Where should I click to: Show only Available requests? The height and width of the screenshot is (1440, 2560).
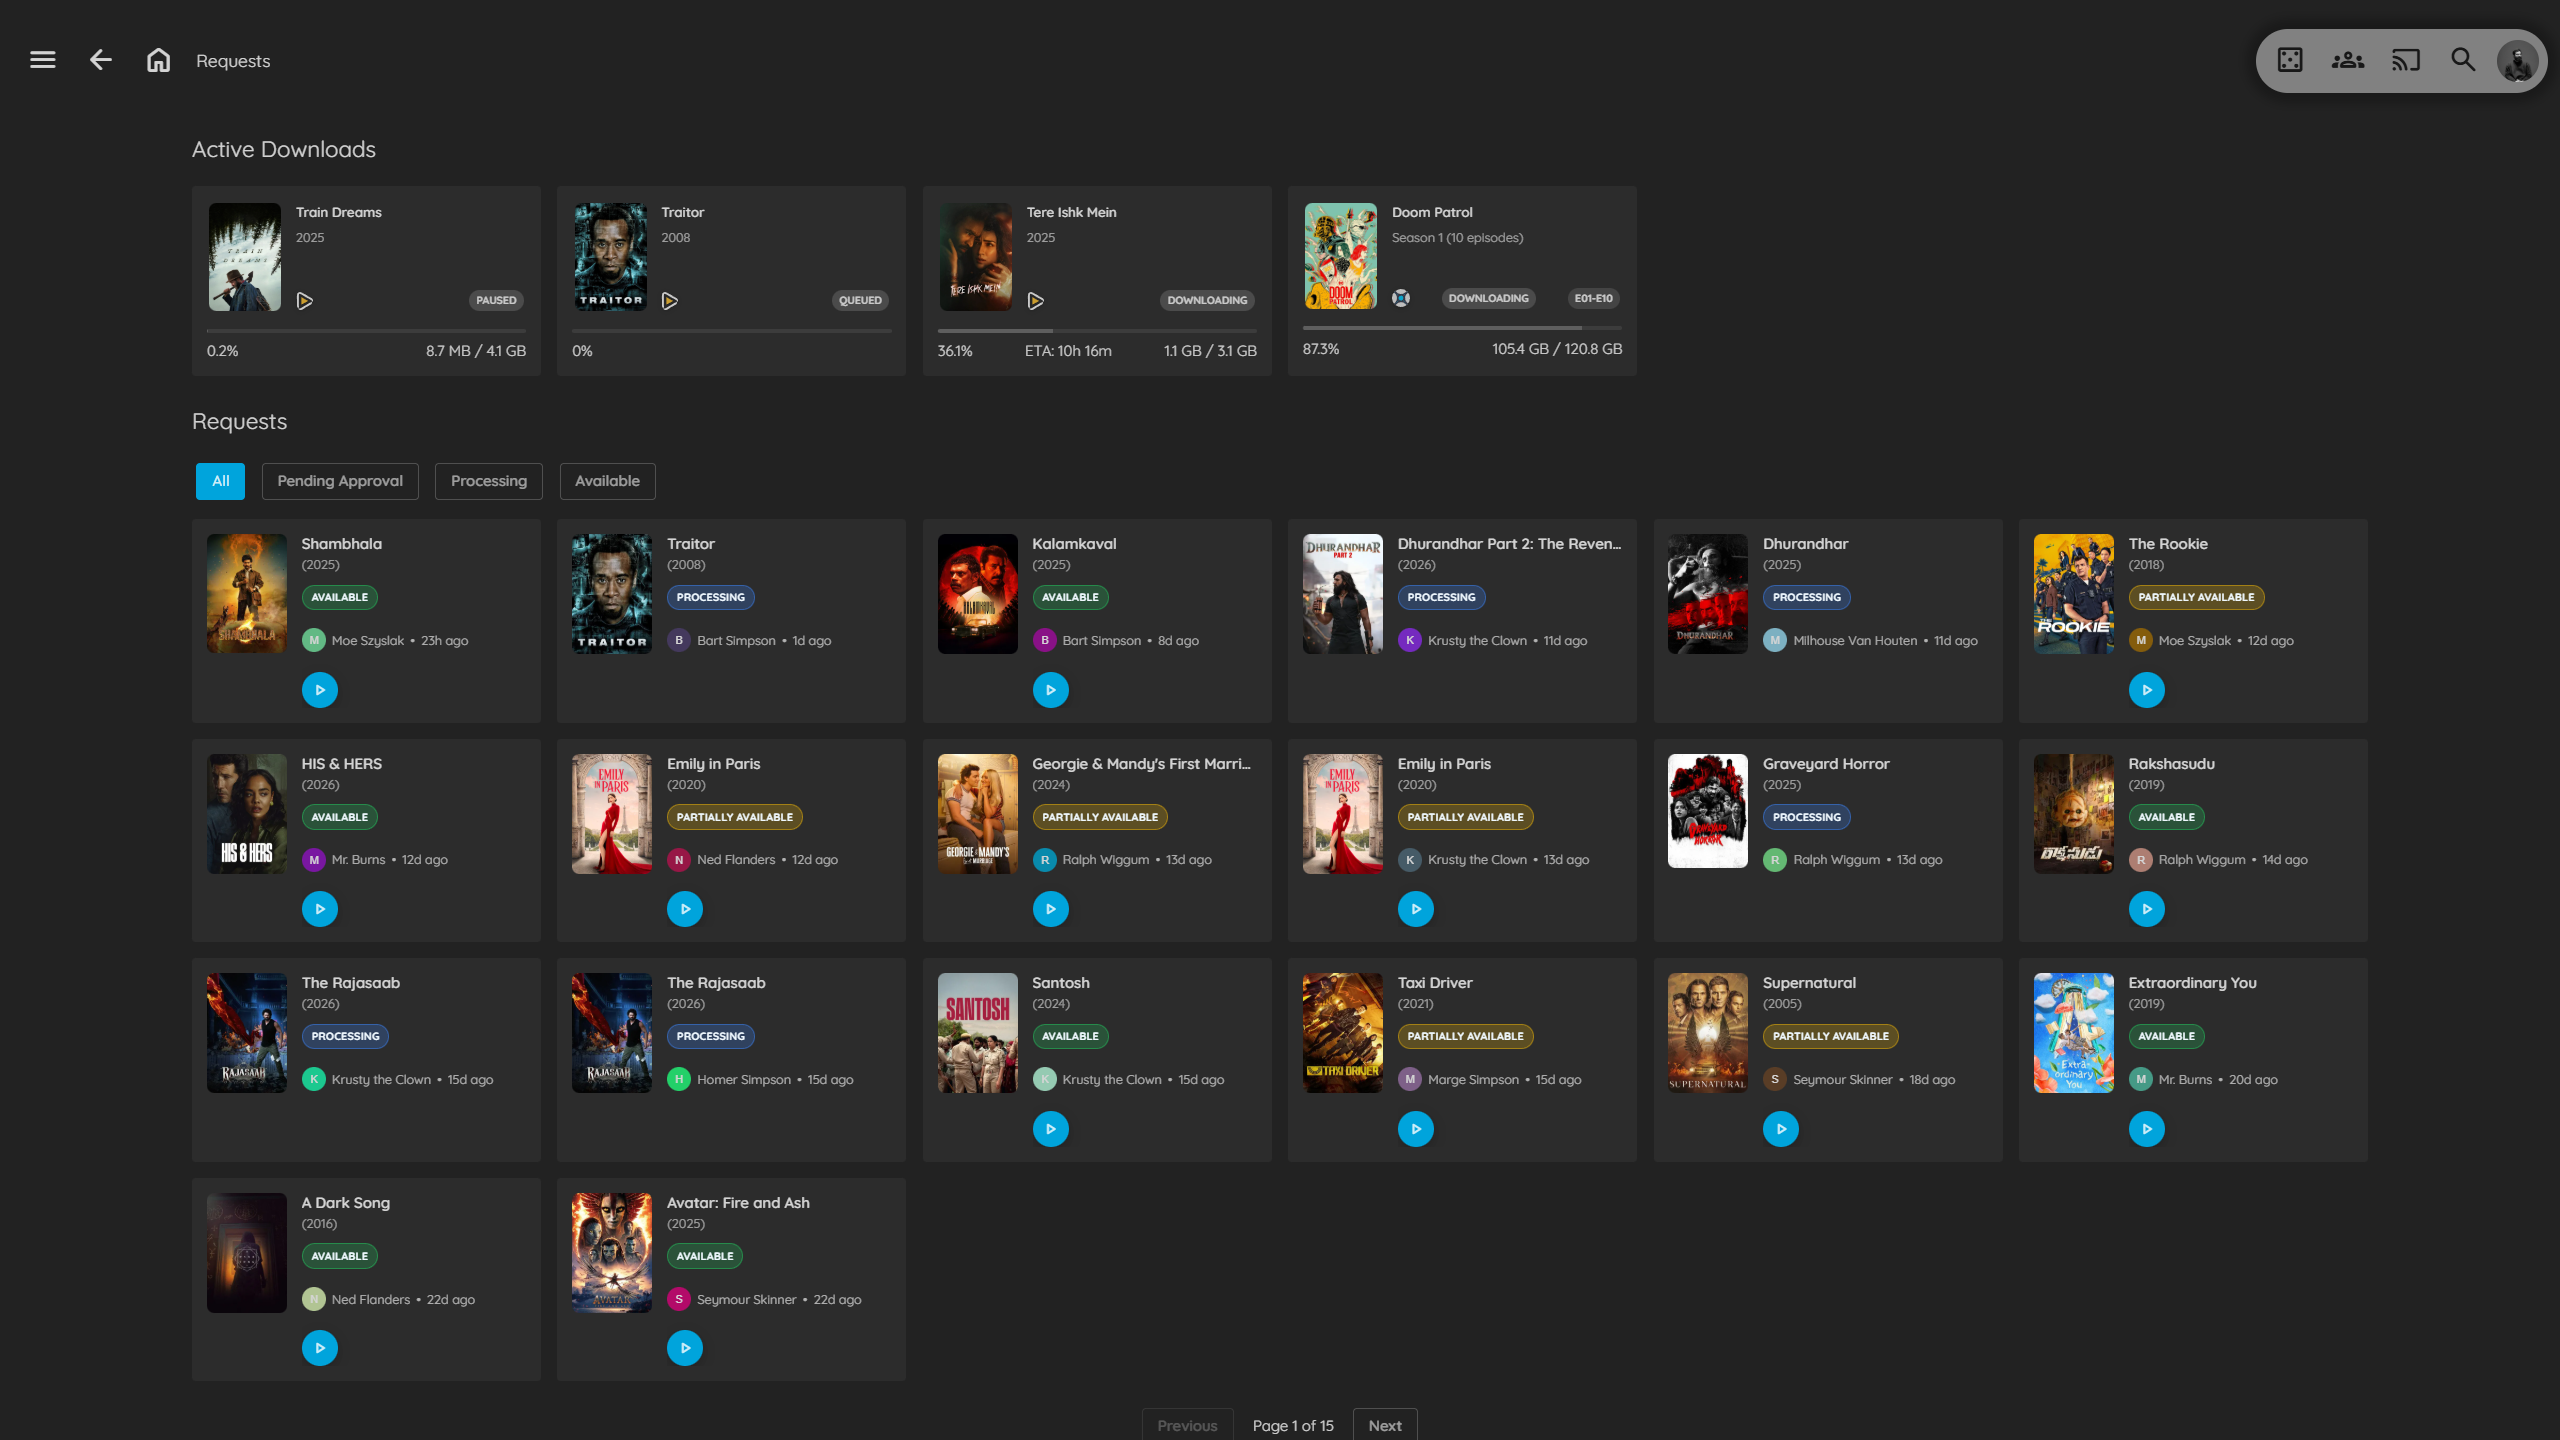(607, 481)
